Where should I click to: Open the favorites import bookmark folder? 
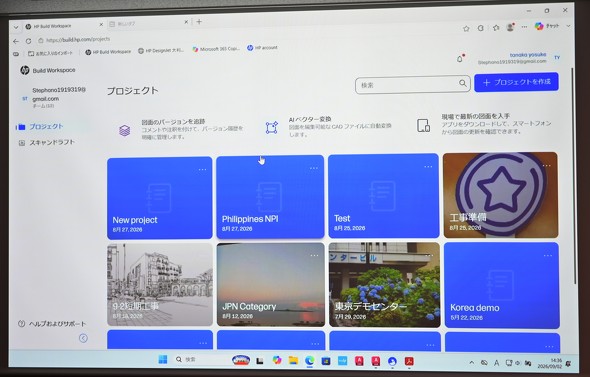[x=50, y=53]
